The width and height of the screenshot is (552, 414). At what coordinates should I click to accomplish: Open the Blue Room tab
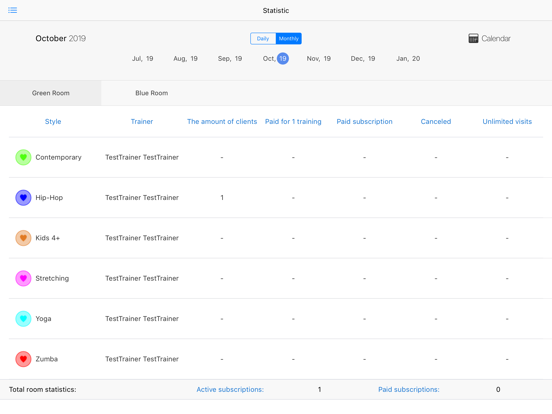click(x=152, y=93)
